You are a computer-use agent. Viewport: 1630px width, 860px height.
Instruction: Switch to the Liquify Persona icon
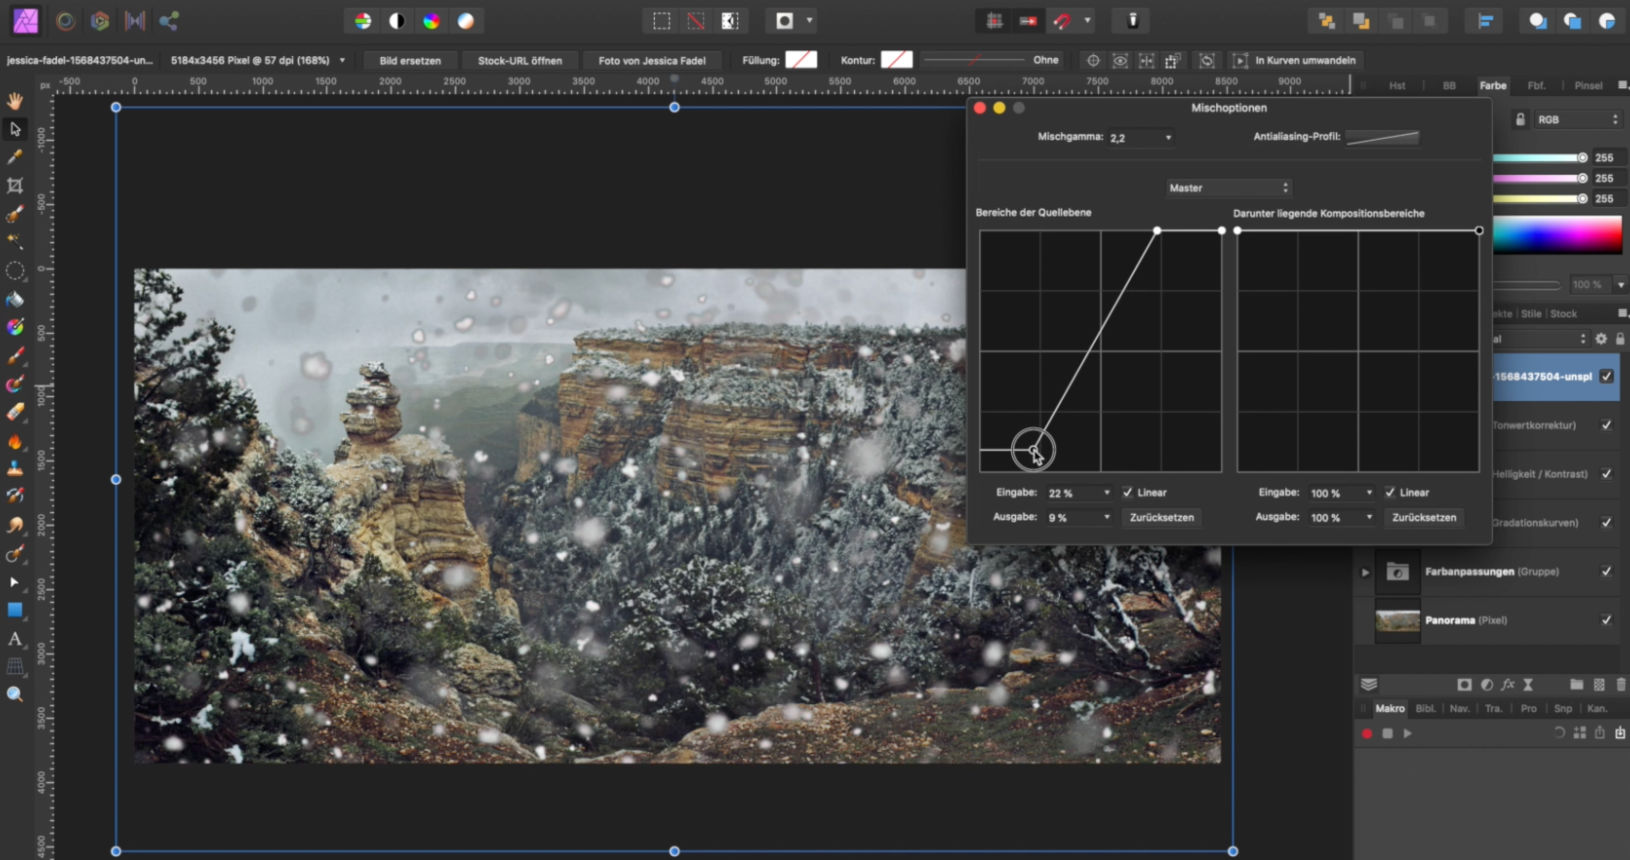tap(66, 20)
